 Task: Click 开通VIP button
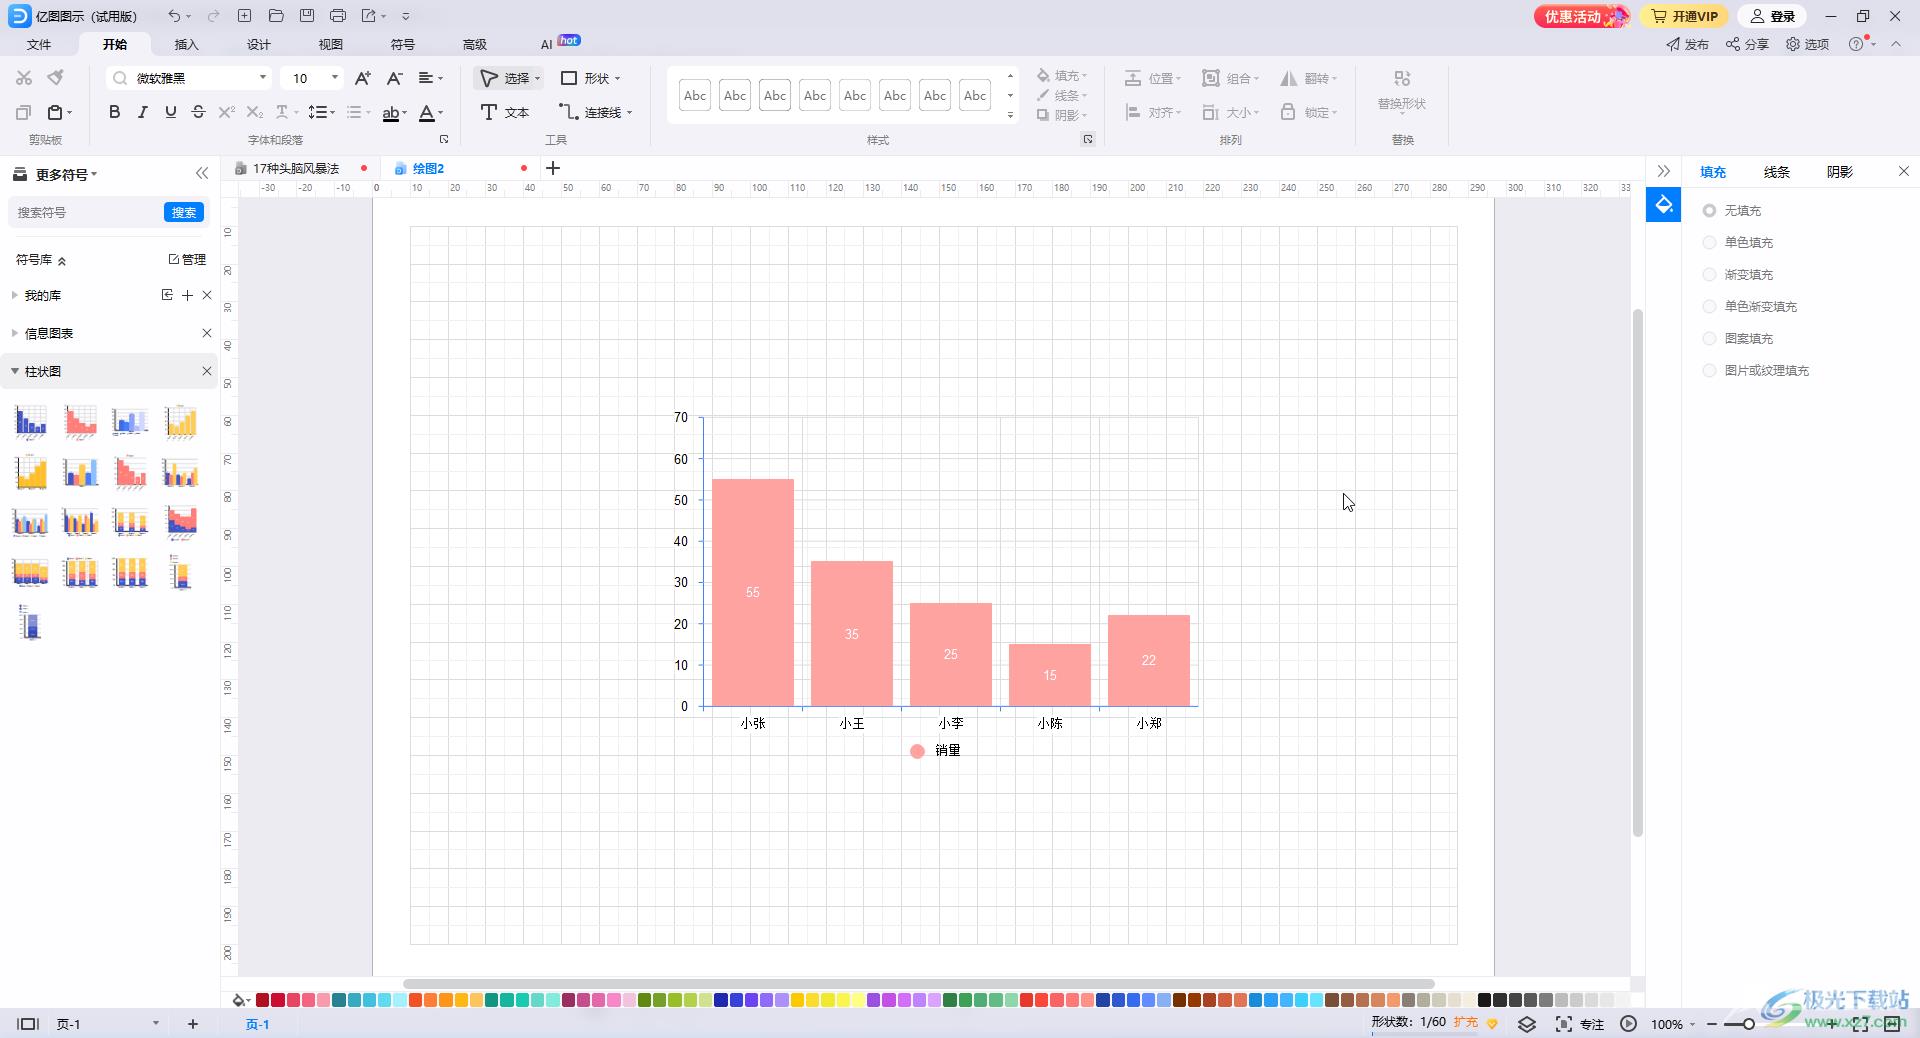(x=1685, y=16)
